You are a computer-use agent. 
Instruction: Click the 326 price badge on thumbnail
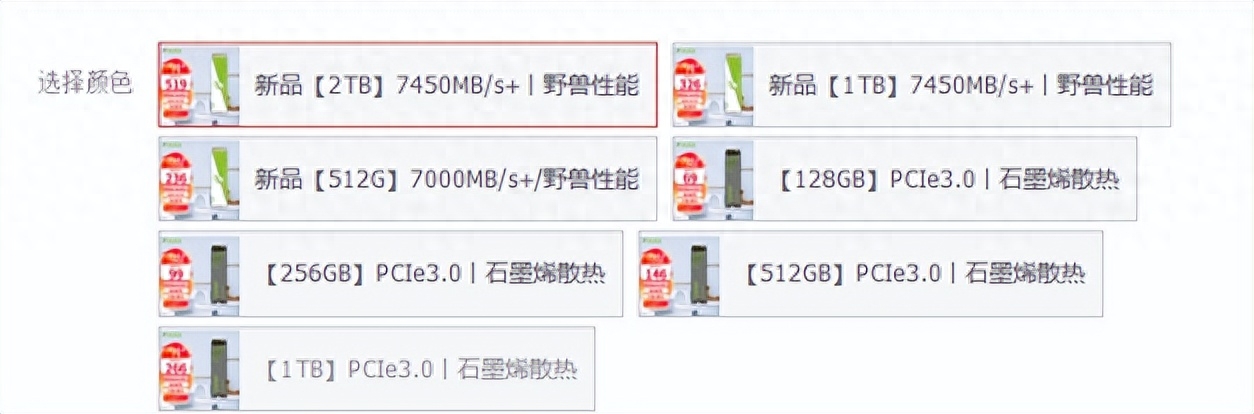coord(692,84)
